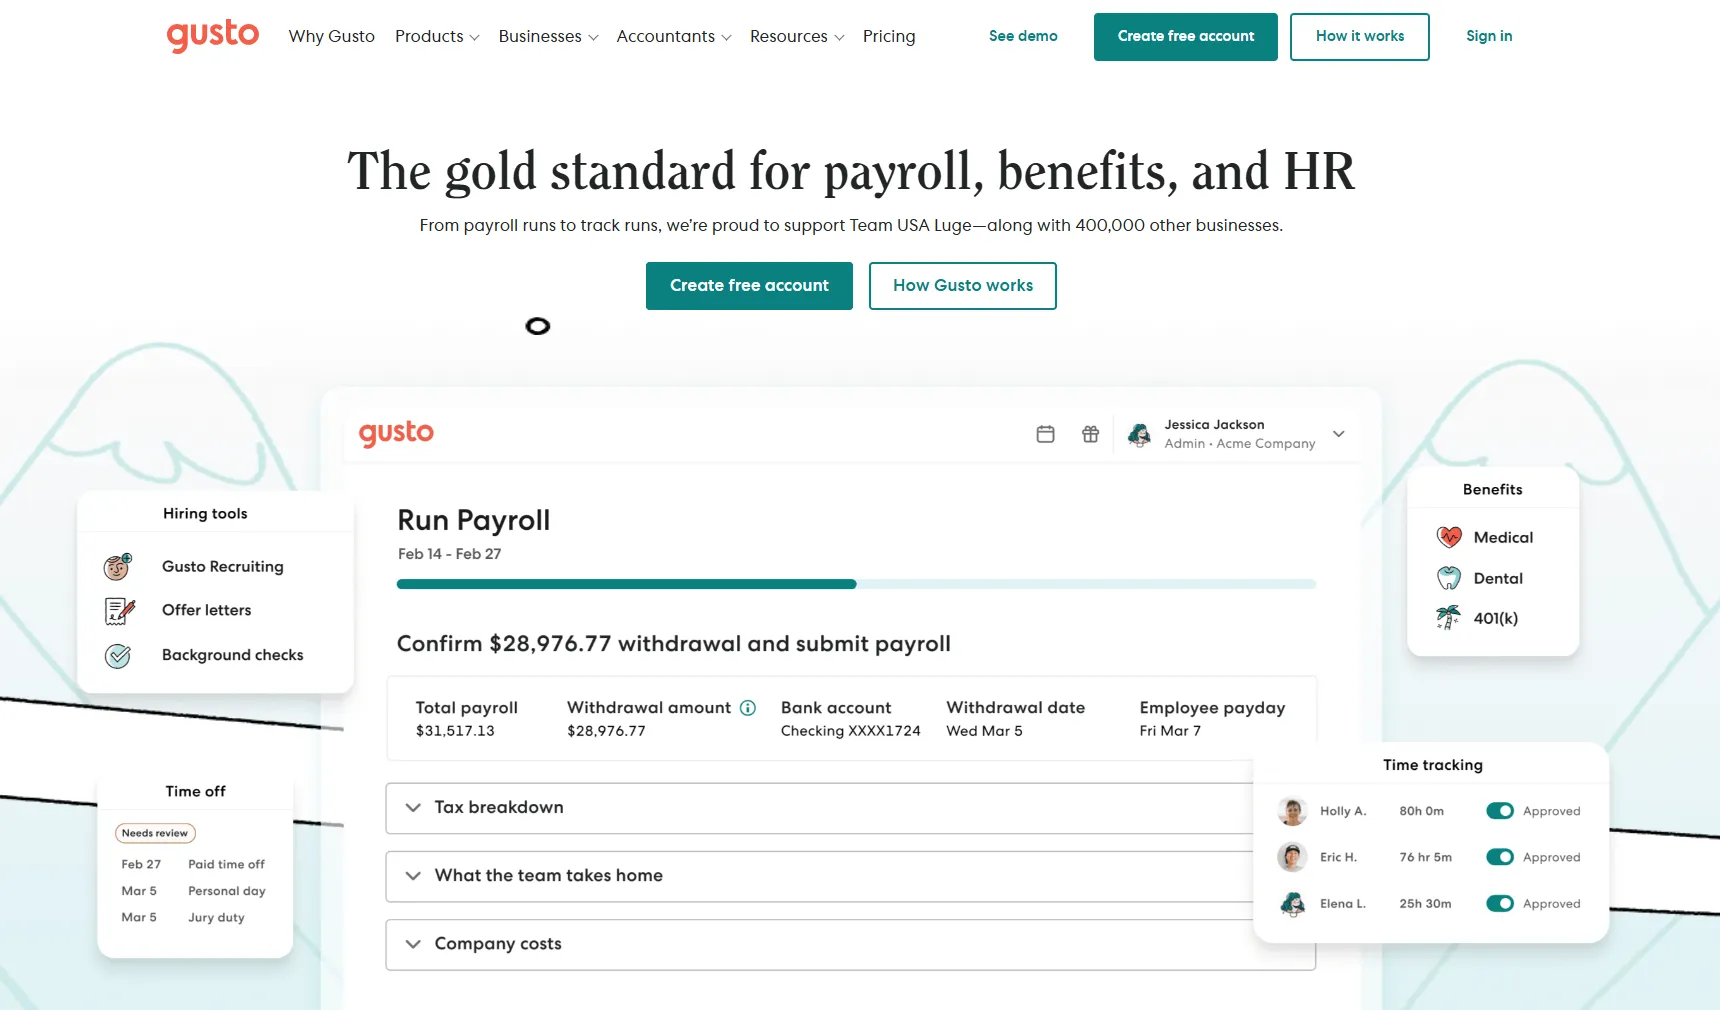Click the Fri Mar 7 payday value
Screen dimensions: 1720x1010
(x=1170, y=731)
